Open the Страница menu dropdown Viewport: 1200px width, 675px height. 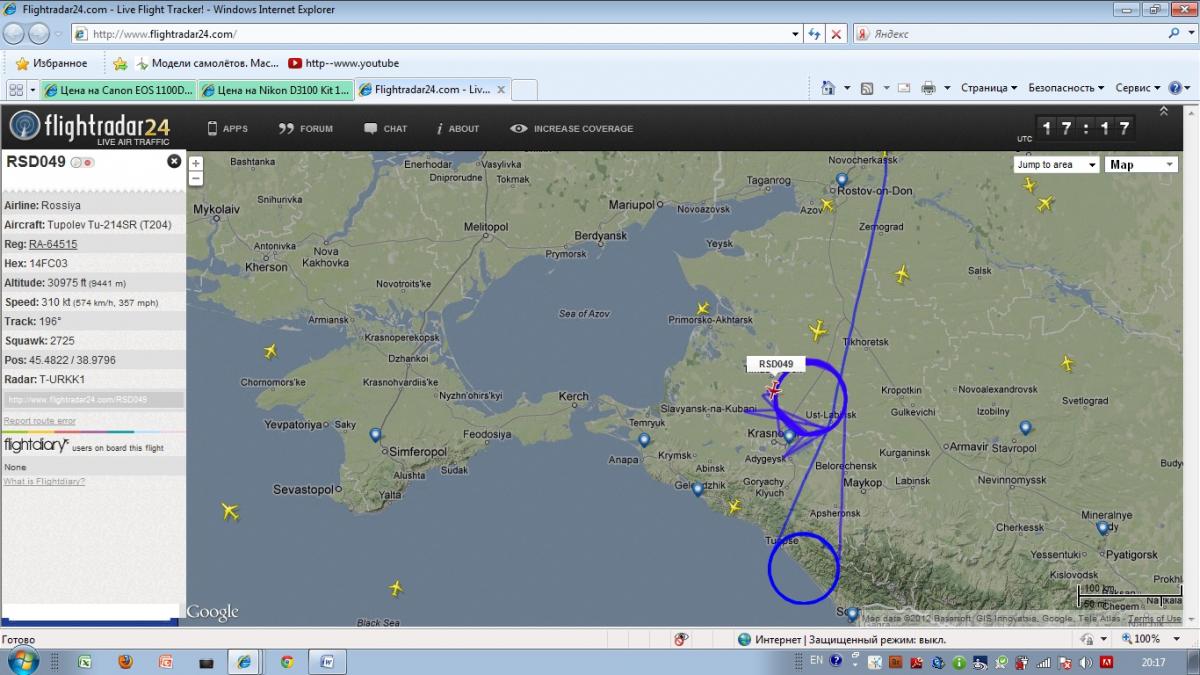coord(989,88)
